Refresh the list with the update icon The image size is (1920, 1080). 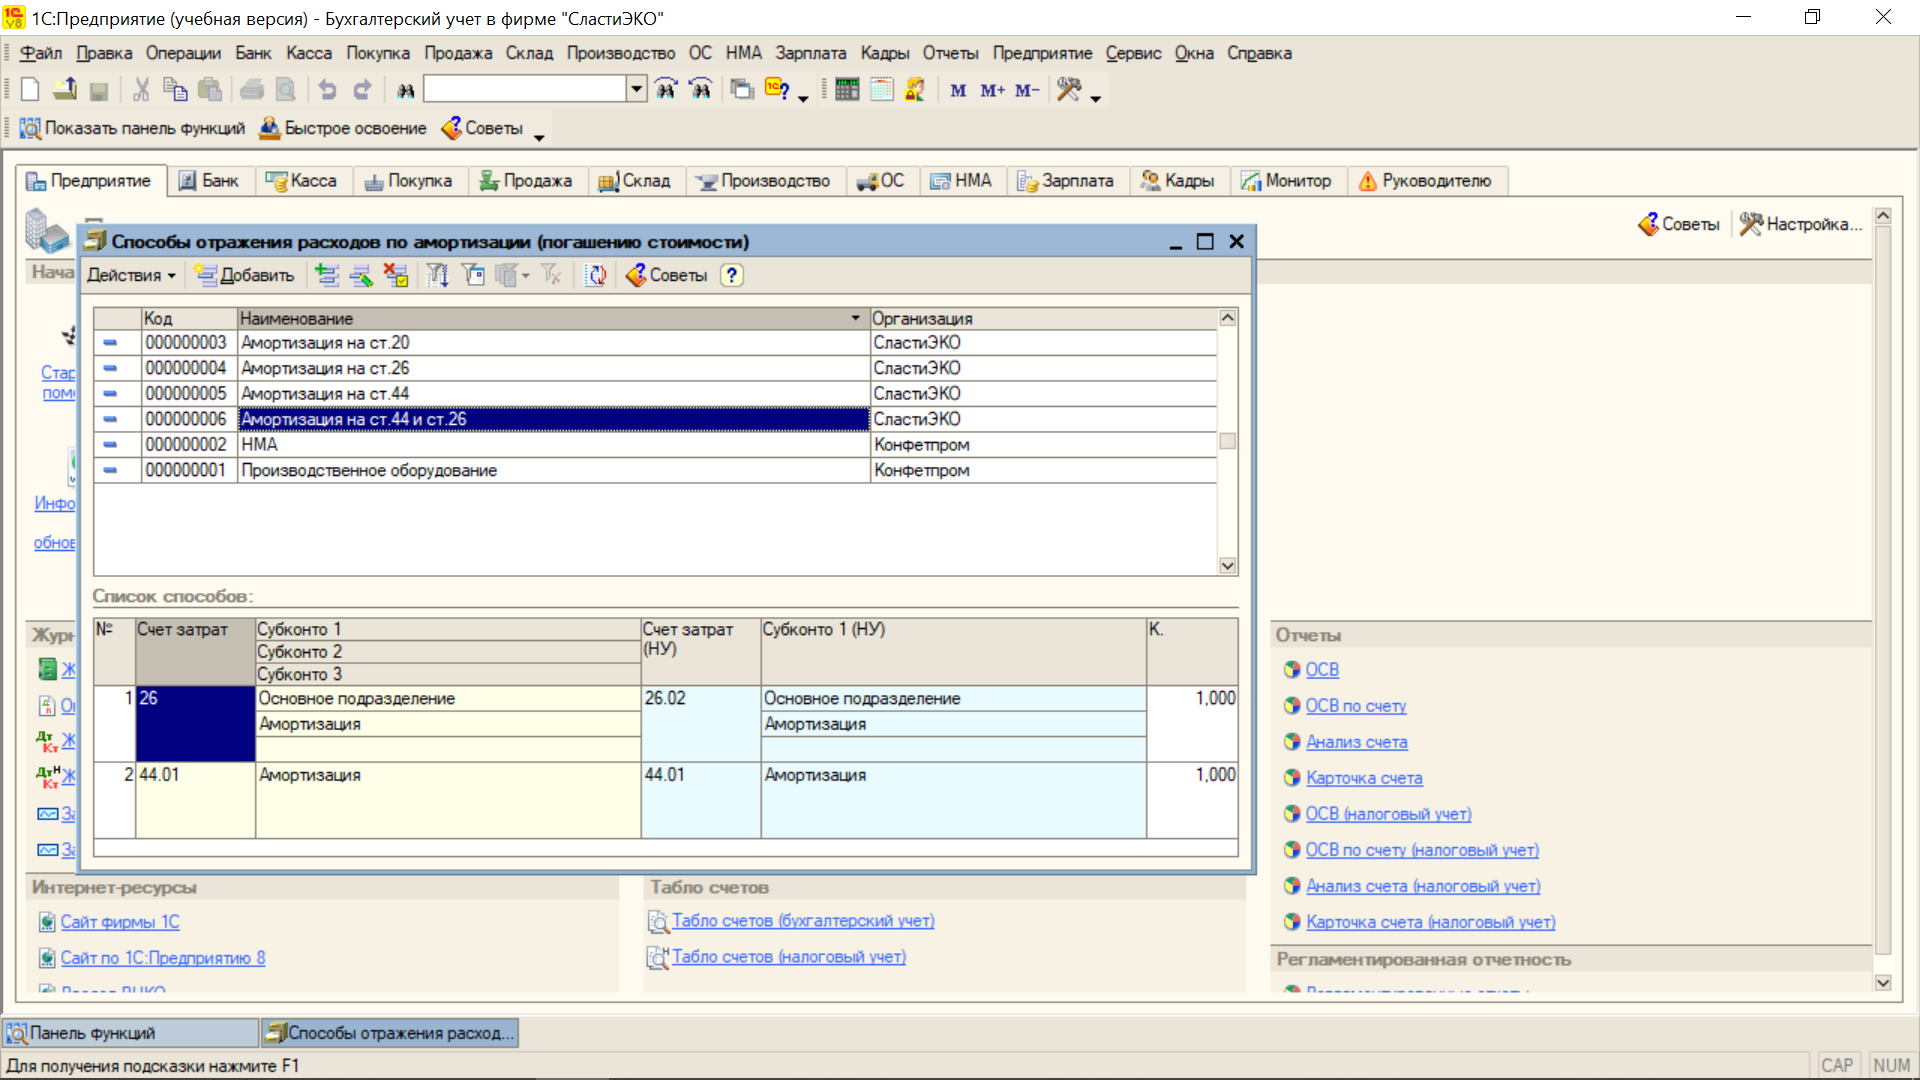click(x=596, y=275)
